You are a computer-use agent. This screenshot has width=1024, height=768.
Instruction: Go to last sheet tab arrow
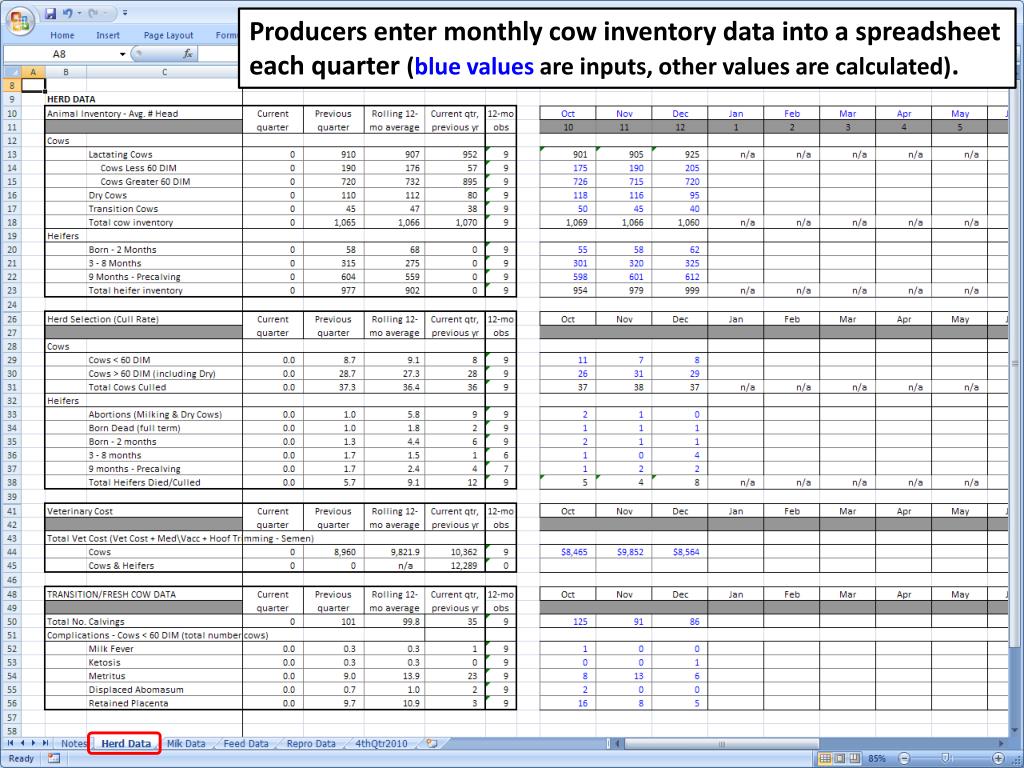(45, 743)
